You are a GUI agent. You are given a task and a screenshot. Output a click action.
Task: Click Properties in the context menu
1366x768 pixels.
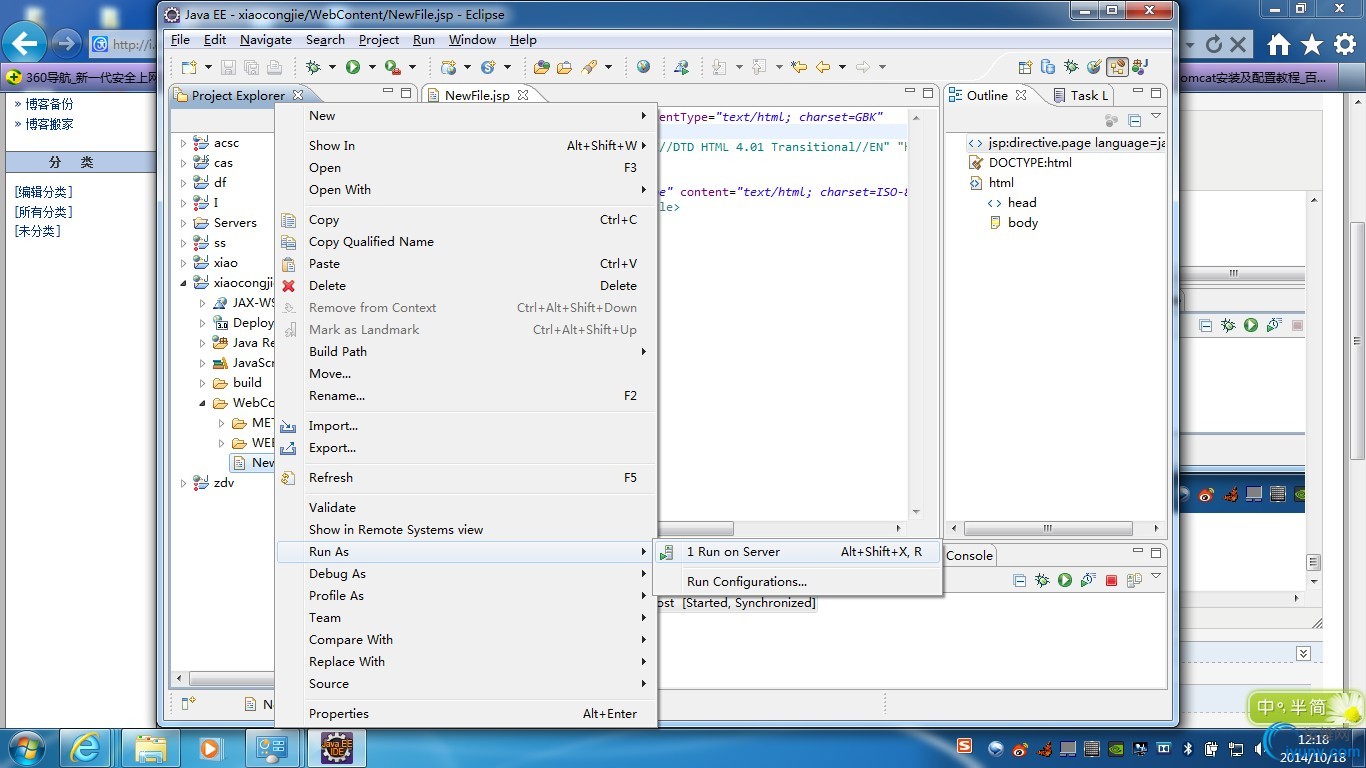pyautogui.click(x=466, y=714)
